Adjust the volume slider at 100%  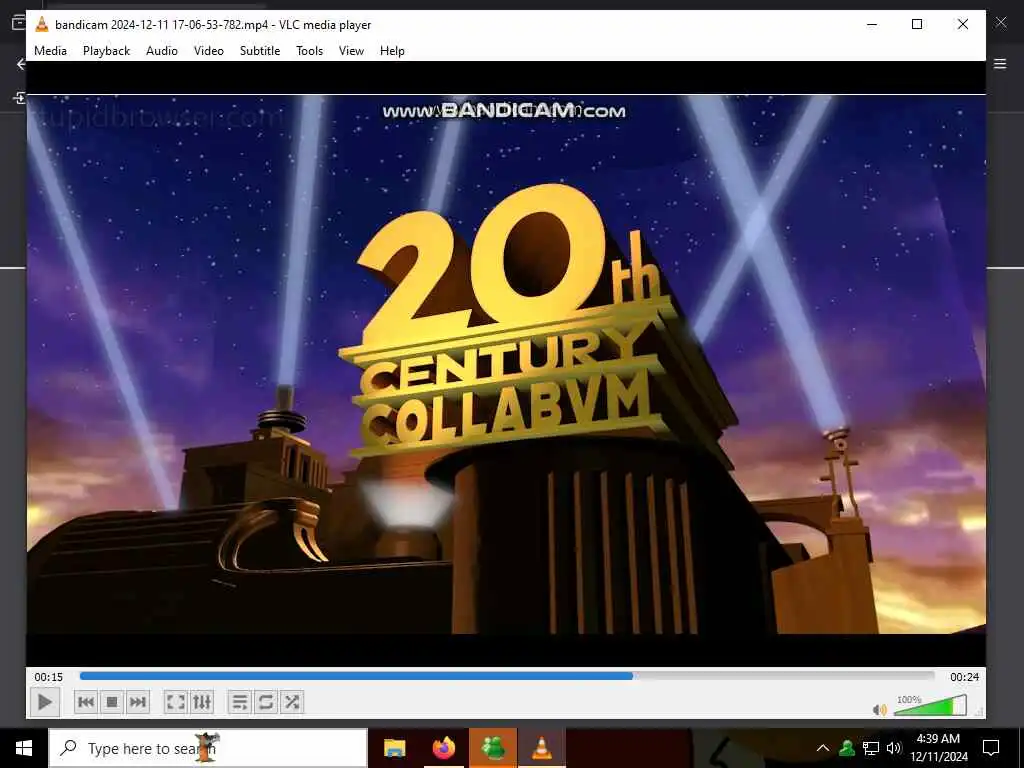pos(930,706)
